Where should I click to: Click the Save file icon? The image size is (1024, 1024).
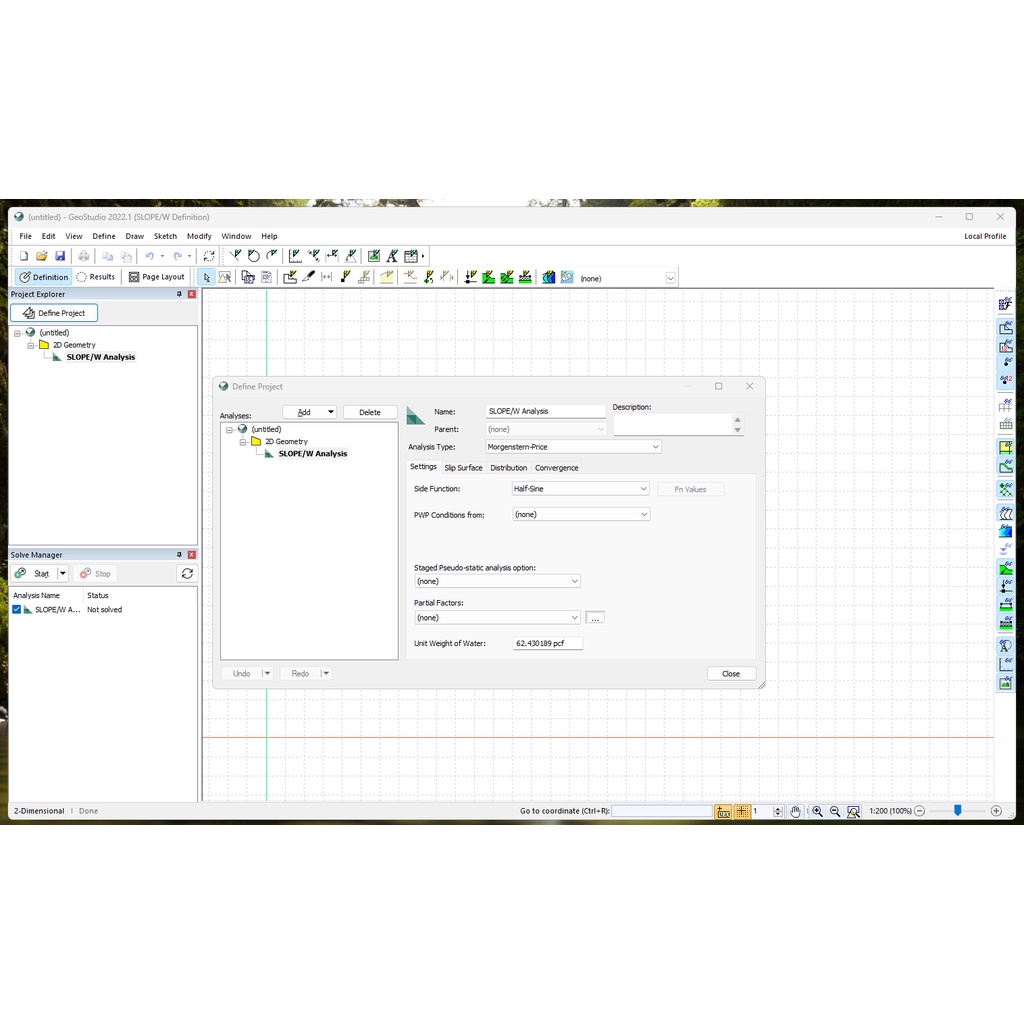[x=60, y=256]
